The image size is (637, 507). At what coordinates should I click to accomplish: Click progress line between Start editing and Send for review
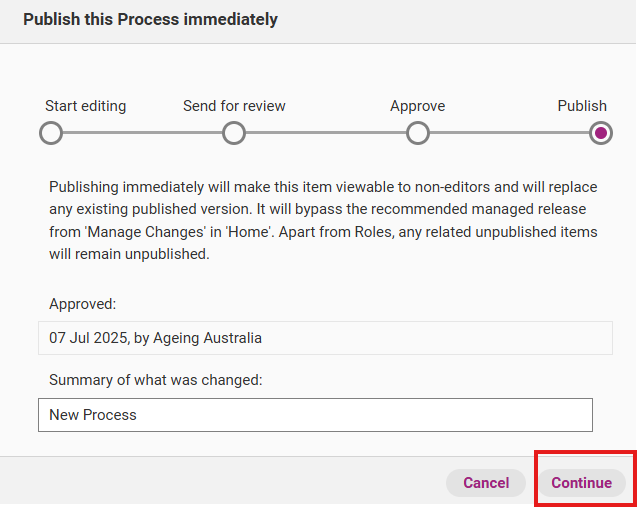pyautogui.click(x=142, y=133)
